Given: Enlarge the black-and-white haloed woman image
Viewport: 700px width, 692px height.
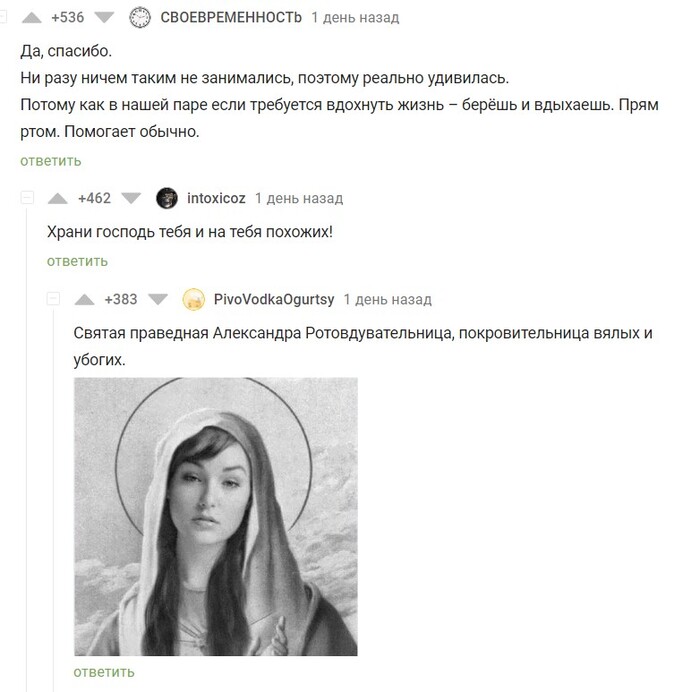Looking at the screenshot, I should coord(216,517).
